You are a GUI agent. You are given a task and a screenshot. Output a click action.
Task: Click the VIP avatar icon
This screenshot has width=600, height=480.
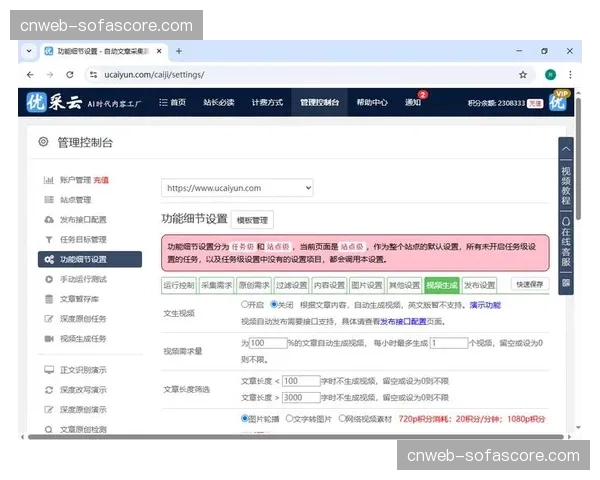(558, 102)
